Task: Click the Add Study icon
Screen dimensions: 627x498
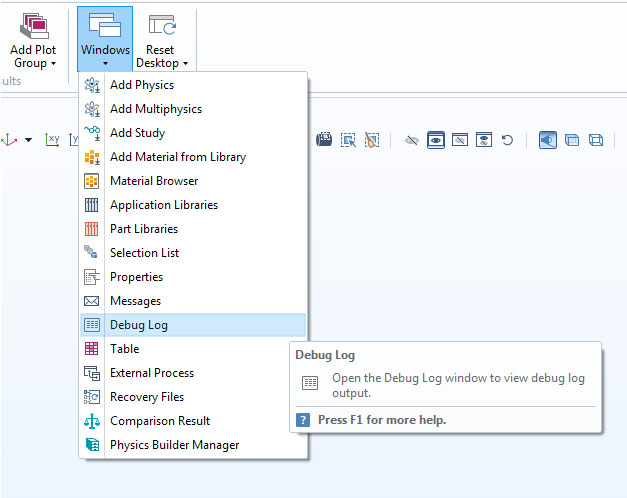Action: click(92, 133)
